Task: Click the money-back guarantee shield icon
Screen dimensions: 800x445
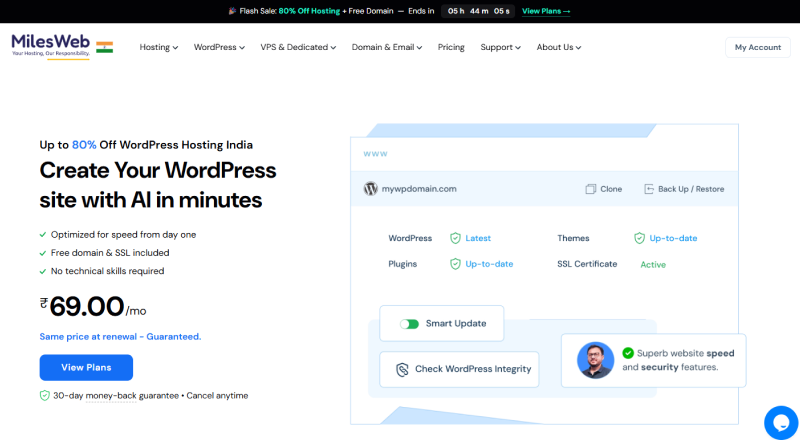Action: coord(45,395)
